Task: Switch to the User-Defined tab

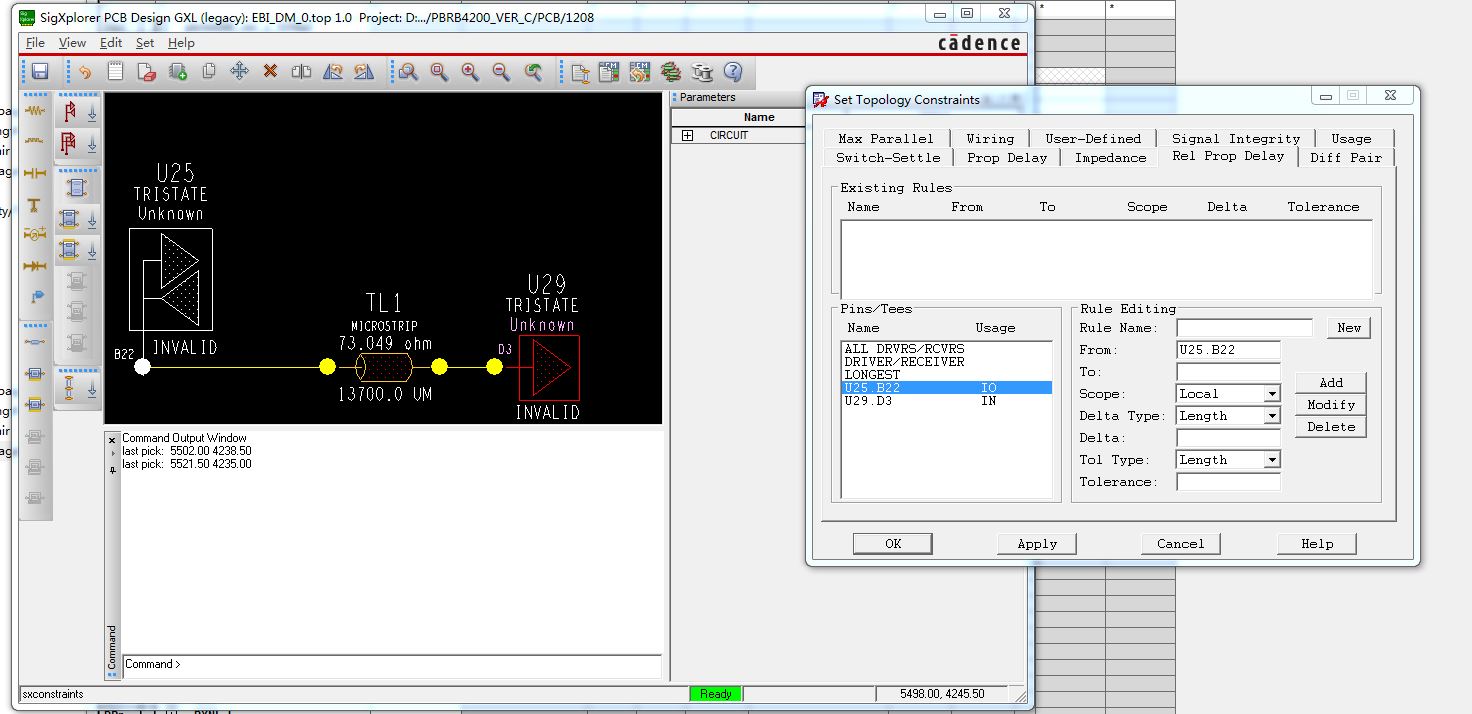Action: pos(1093,139)
